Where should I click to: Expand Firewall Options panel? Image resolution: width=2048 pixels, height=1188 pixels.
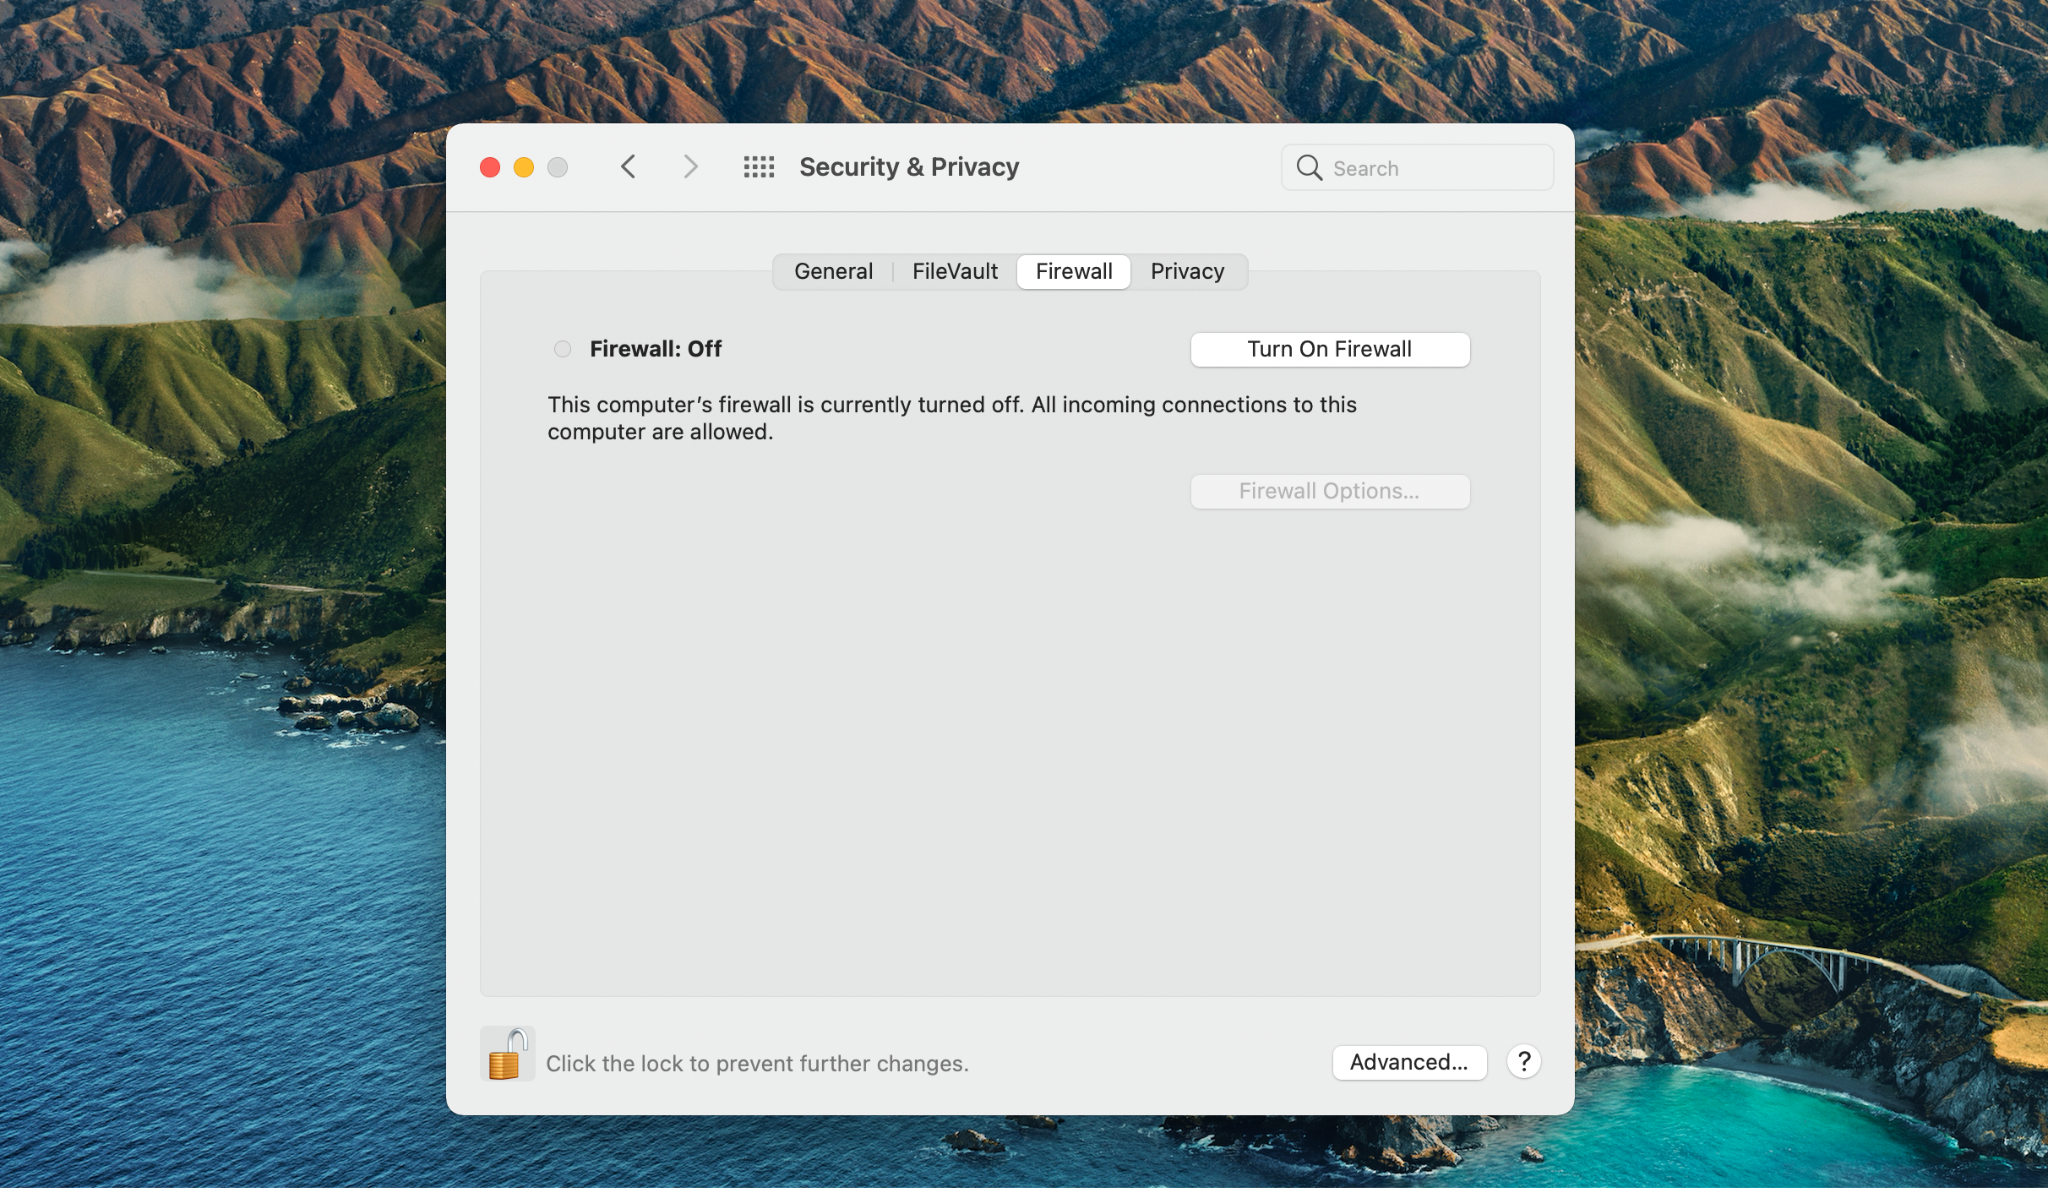1330,491
